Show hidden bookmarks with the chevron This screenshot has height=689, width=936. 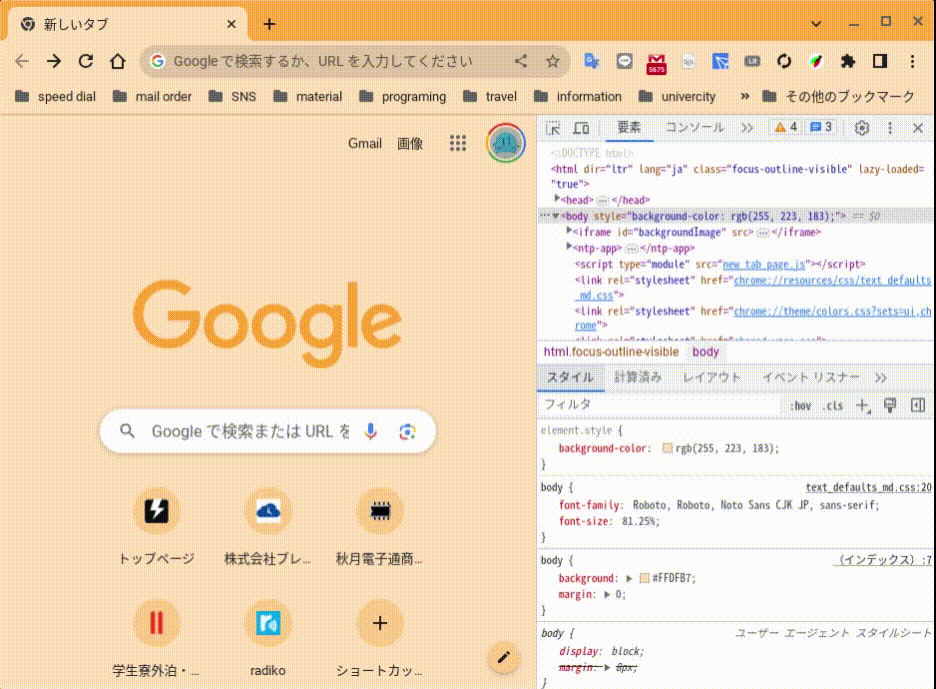[744, 96]
